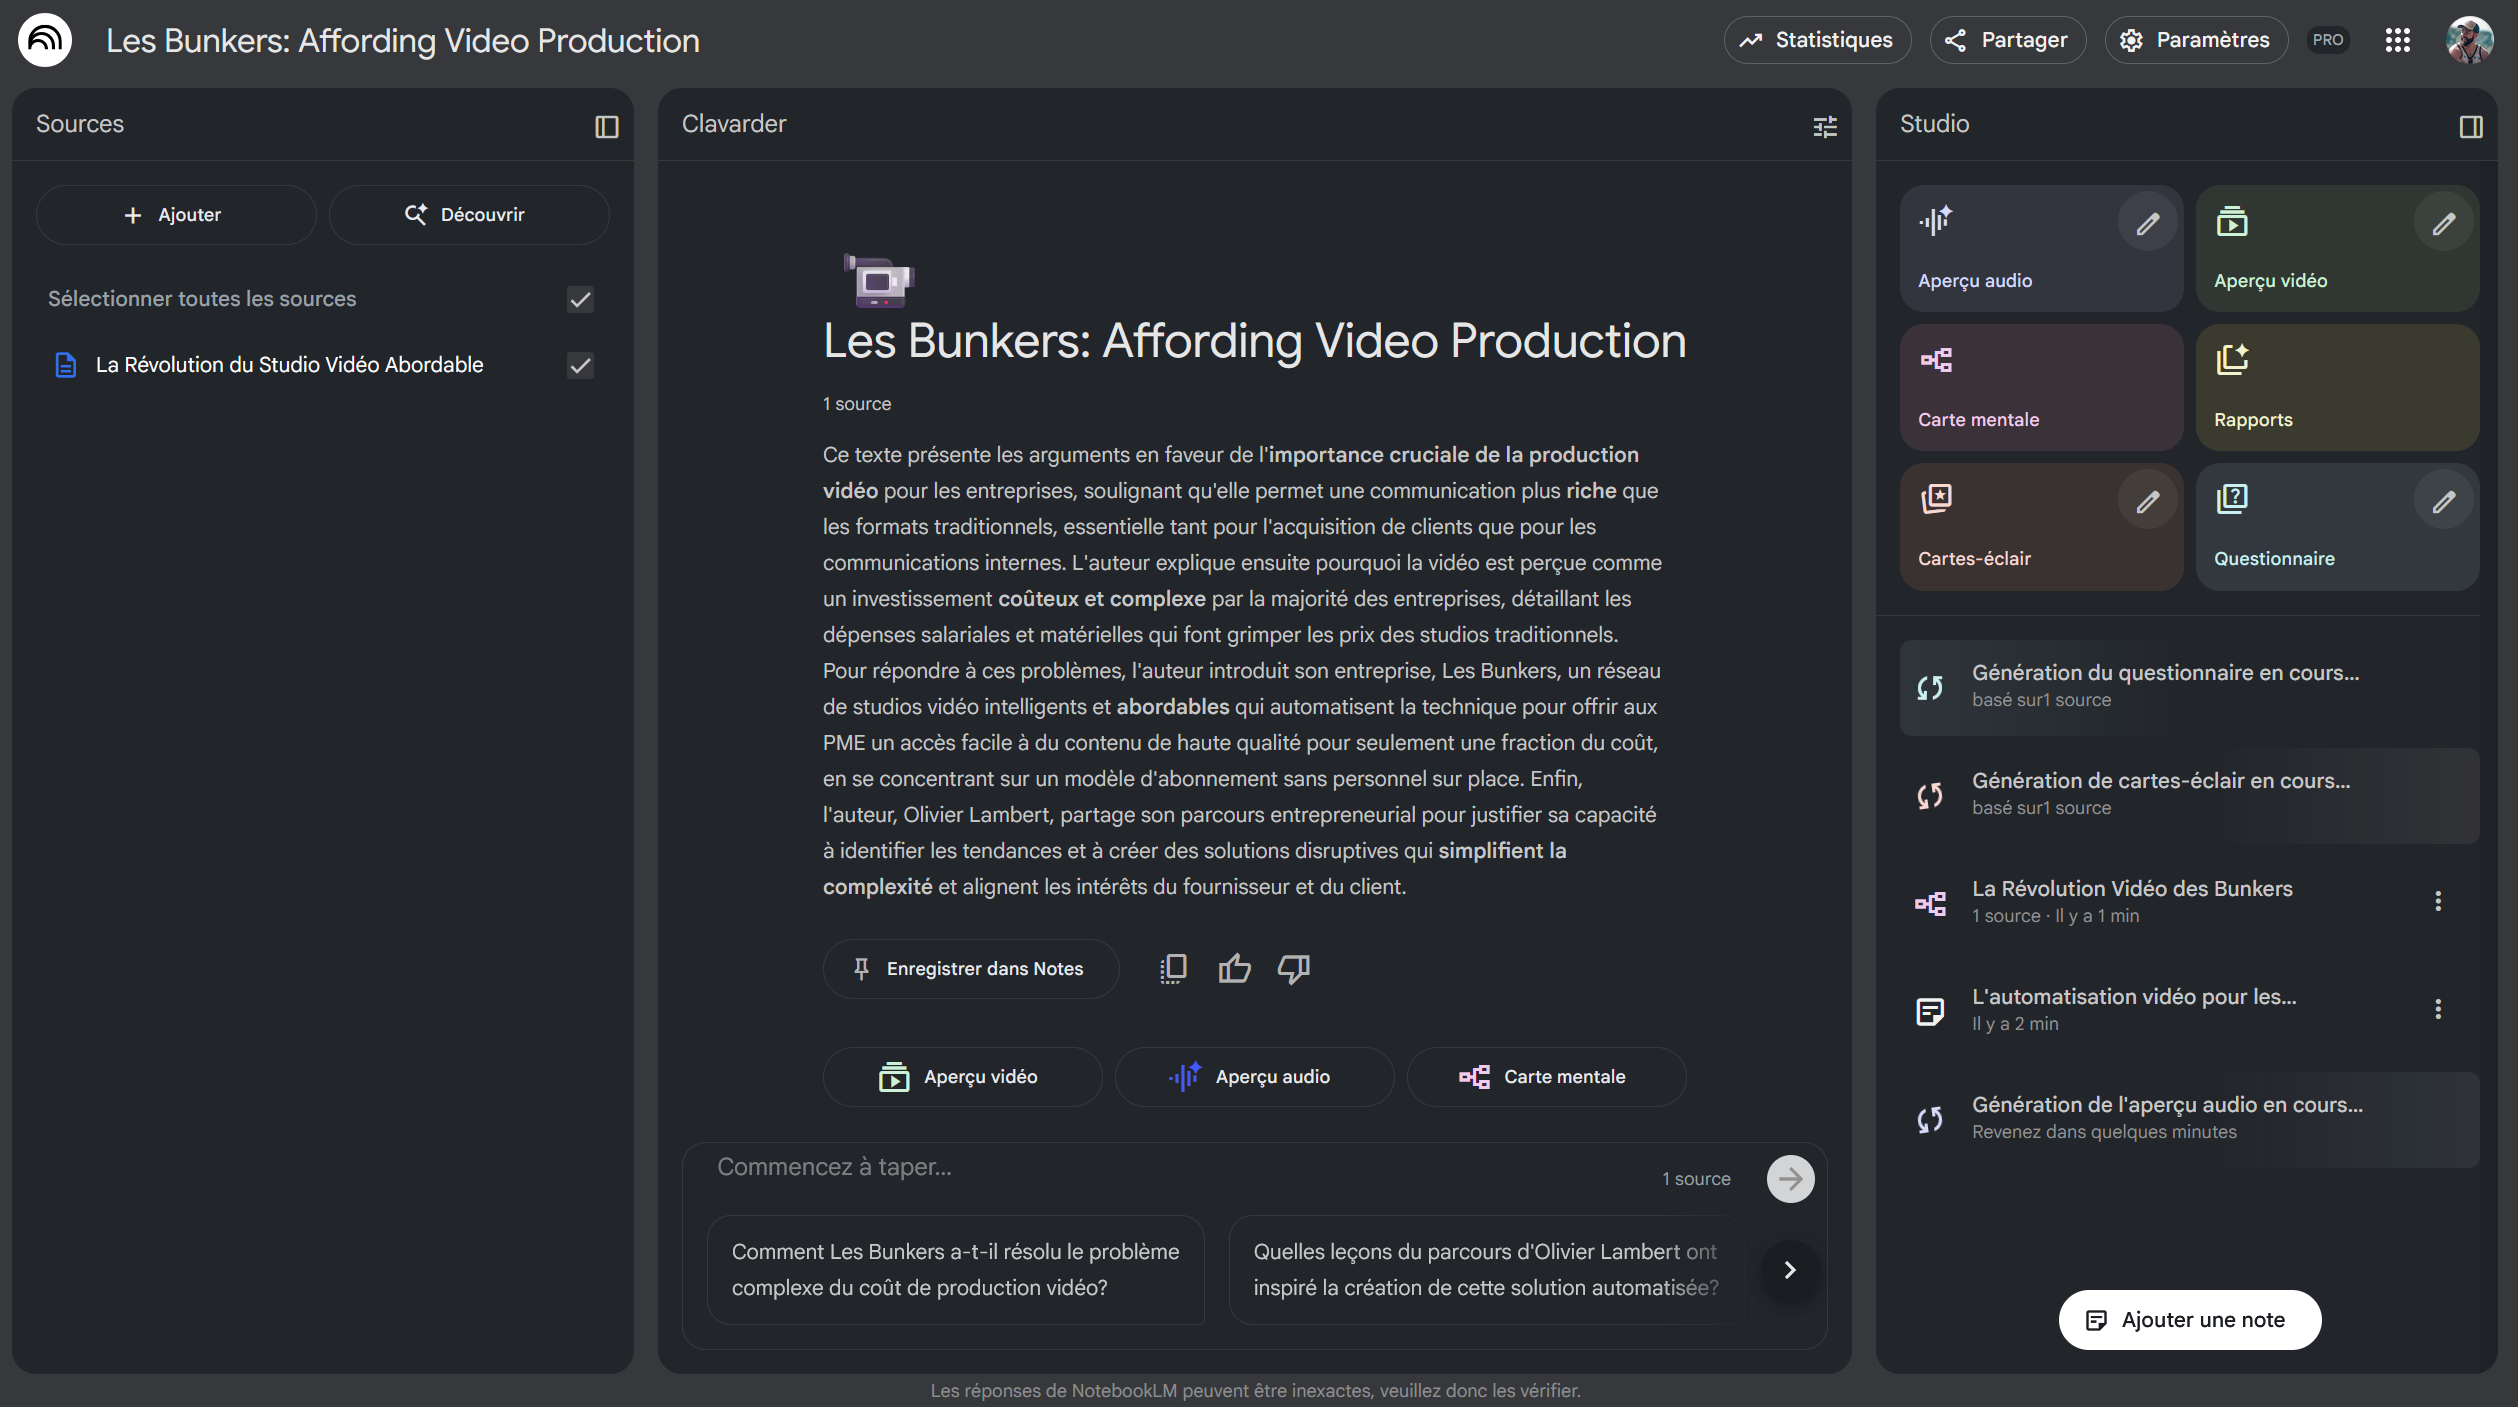Open Google apps grid icon
Viewport: 2518px width, 1407px height.
pos(2397,40)
